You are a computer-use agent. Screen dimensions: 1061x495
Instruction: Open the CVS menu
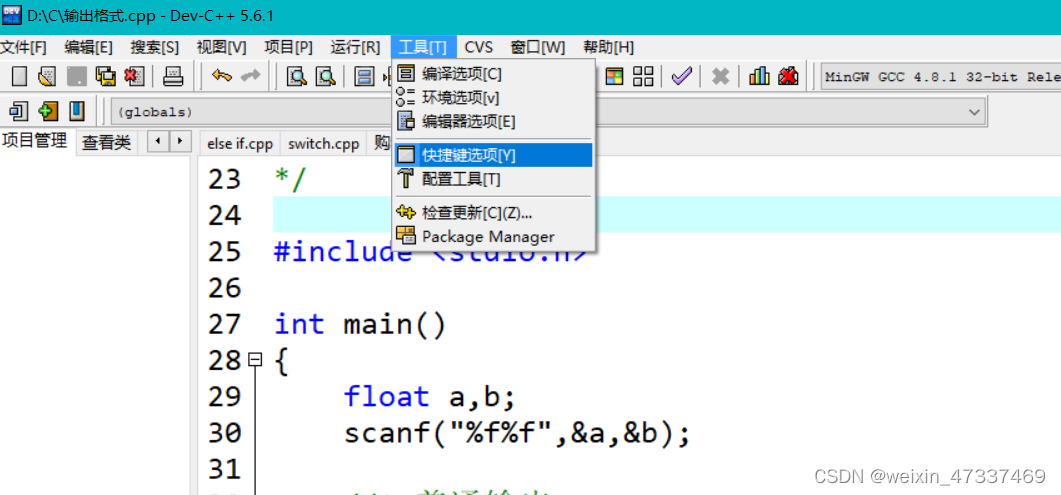[x=478, y=47]
